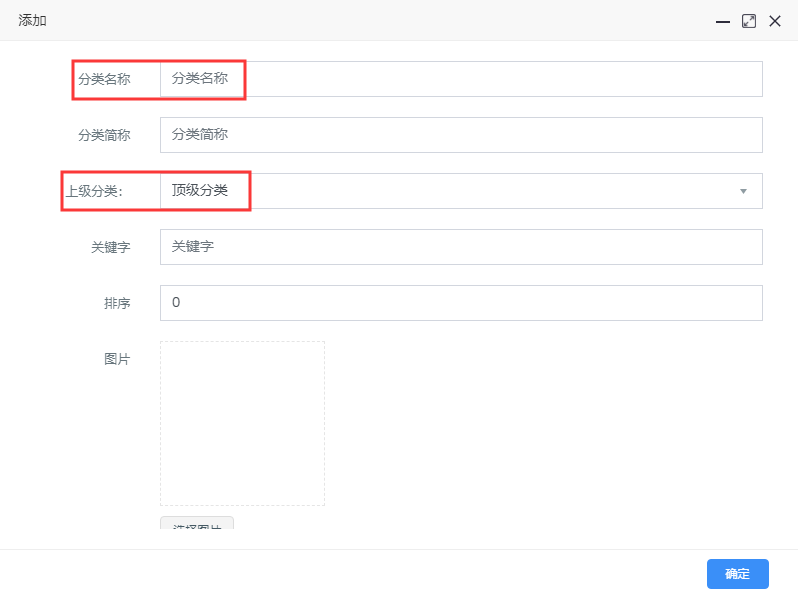Image resolution: width=798 pixels, height=596 pixels.
Task: Maximize the 添加 dialog window
Action: click(x=748, y=21)
